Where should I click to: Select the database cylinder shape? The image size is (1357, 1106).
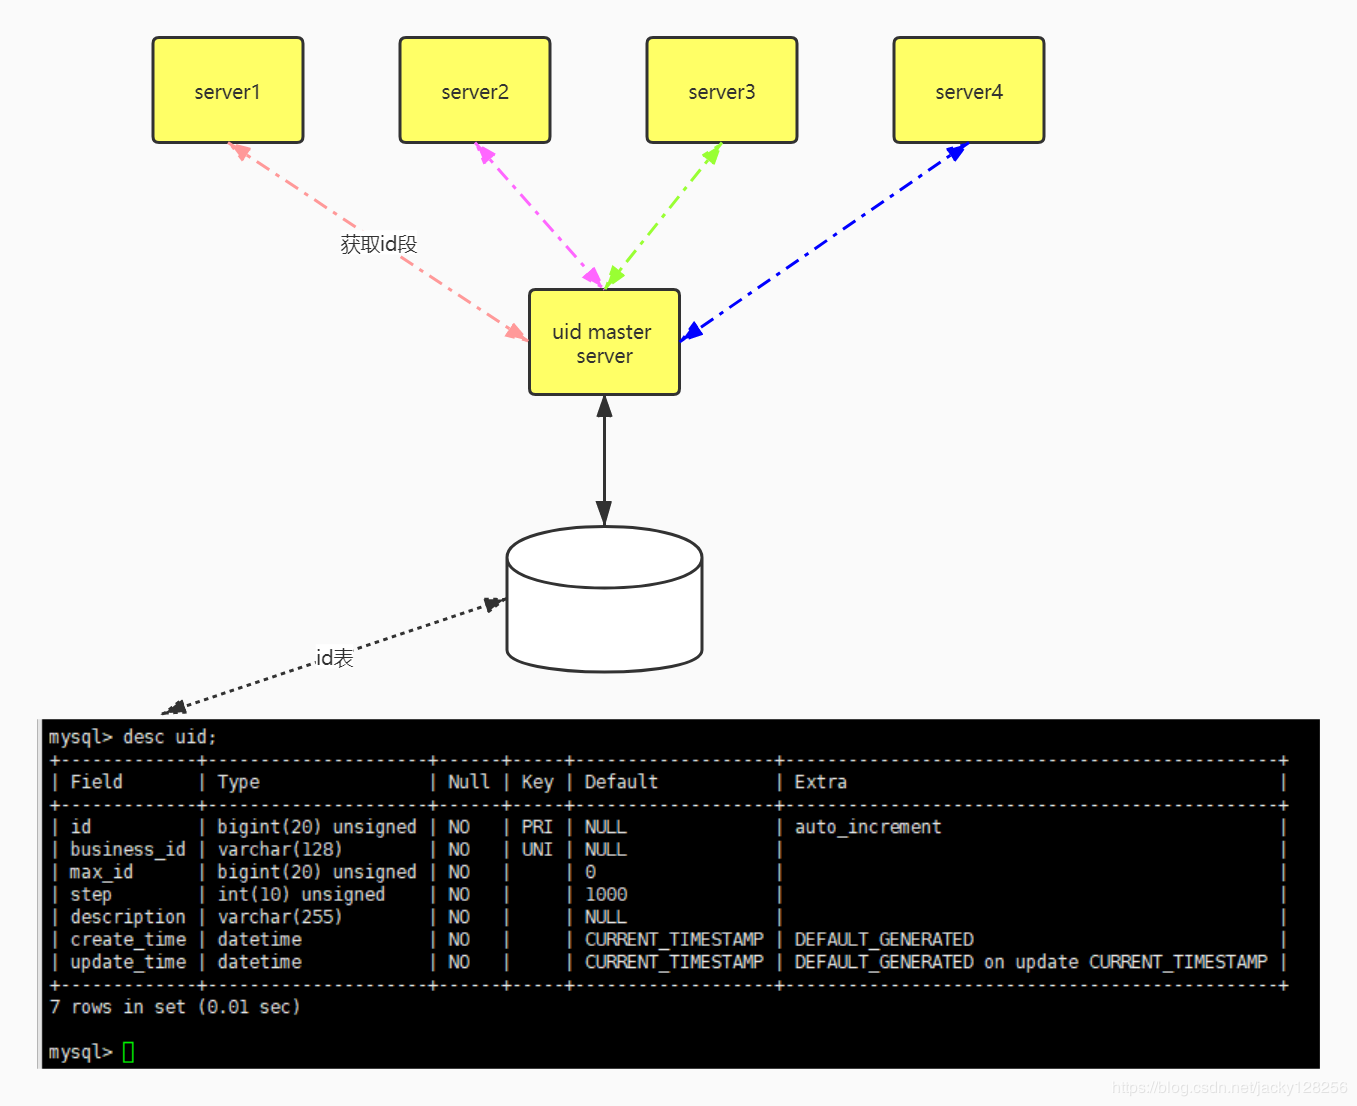(x=604, y=599)
